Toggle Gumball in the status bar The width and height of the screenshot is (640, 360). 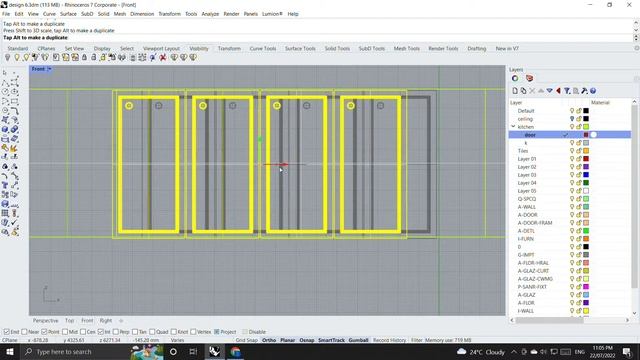(358, 340)
